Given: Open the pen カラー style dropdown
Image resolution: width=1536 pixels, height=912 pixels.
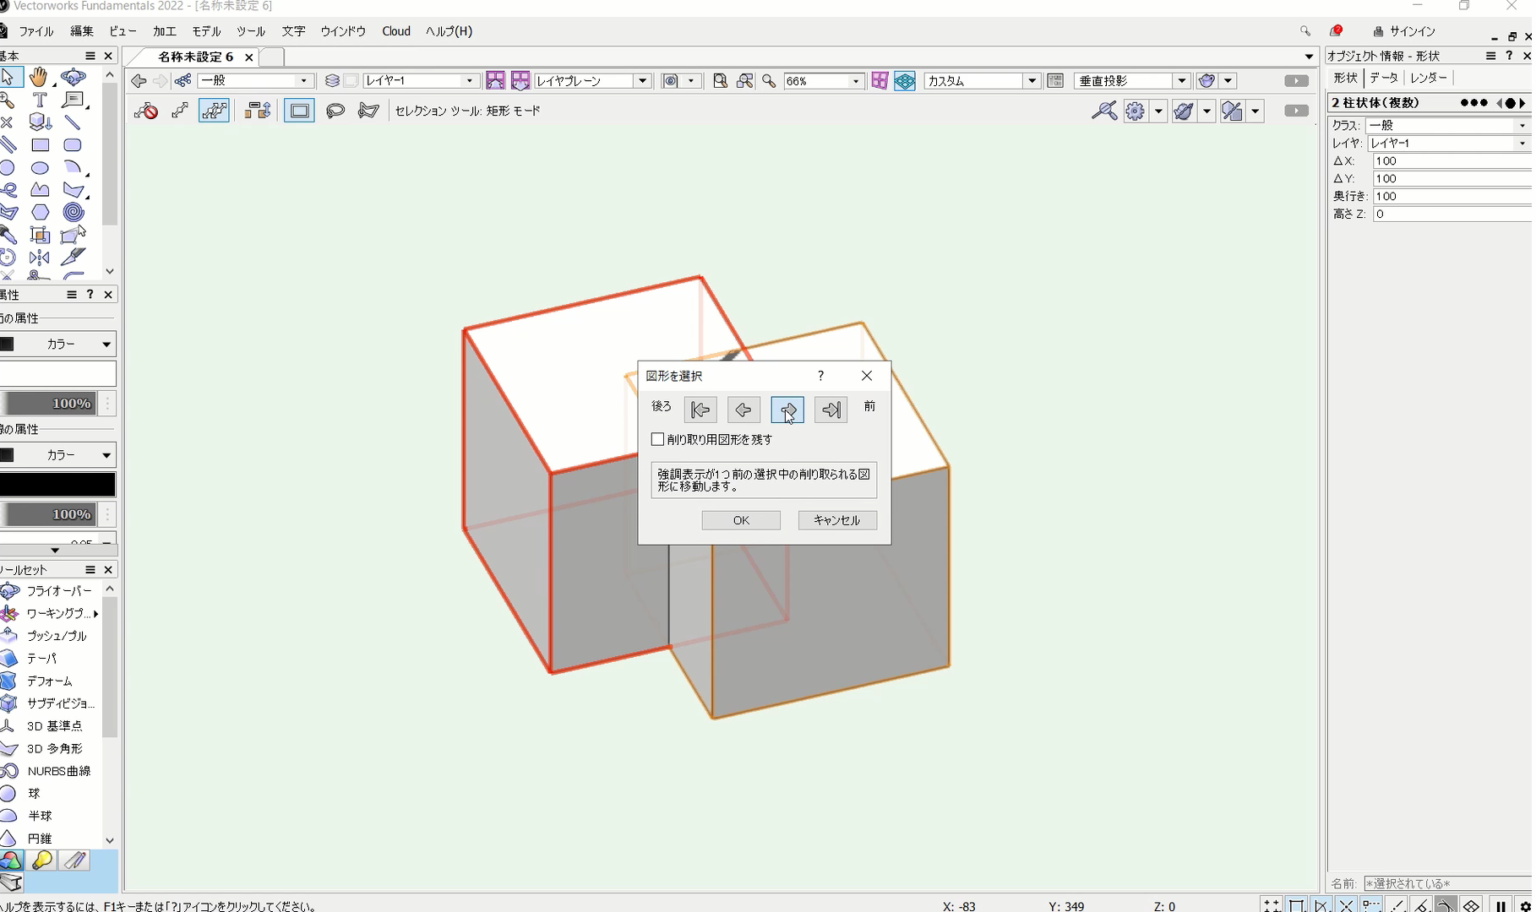Looking at the screenshot, I should coord(58,455).
